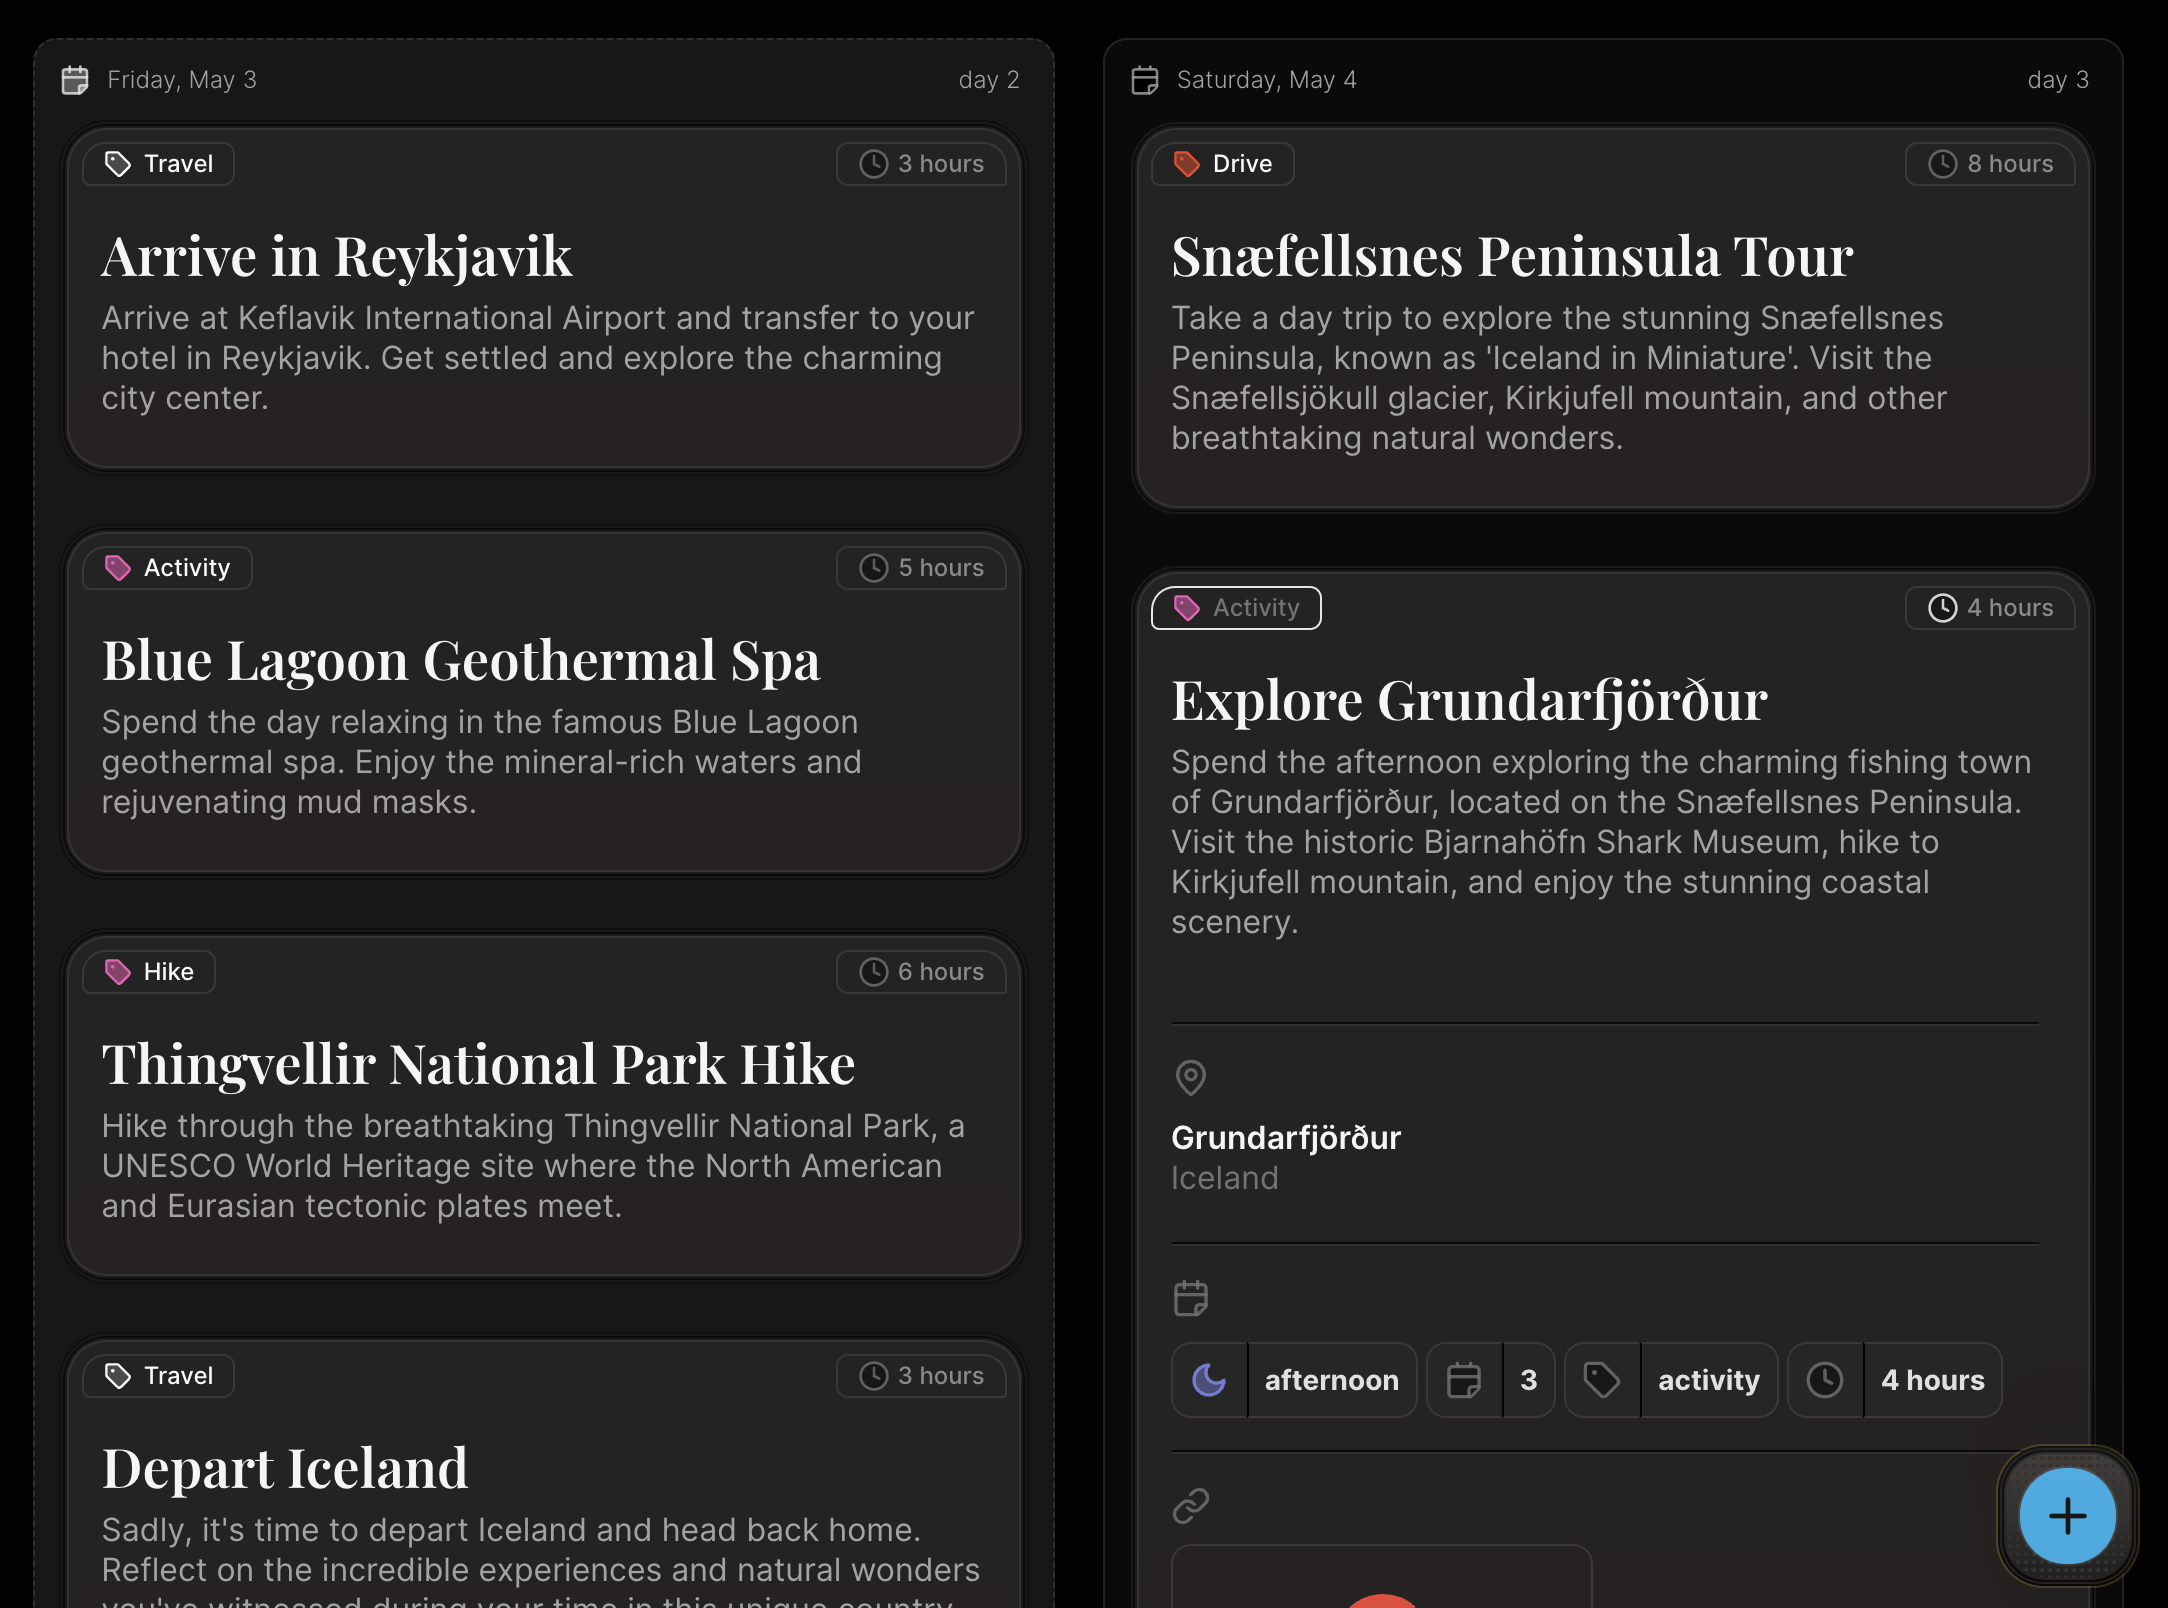
Task: Click the calendar icon next to Saturday, May 4
Action: (x=1145, y=80)
